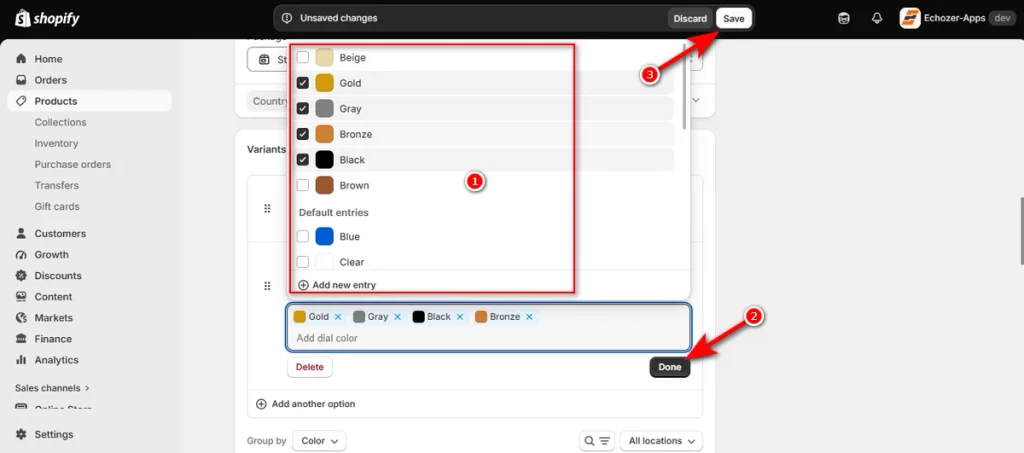The width and height of the screenshot is (1024, 453).
Task: Uncheck the Black checkbox
Action: [x=303, y=159]
